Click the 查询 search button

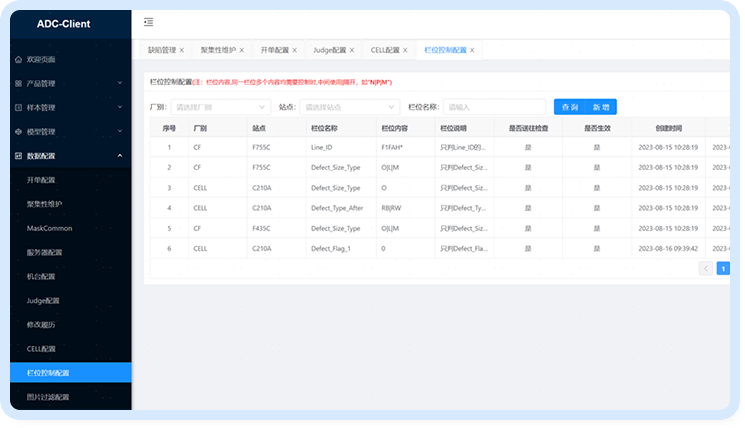pyautogui.click(x=569, y=107)
